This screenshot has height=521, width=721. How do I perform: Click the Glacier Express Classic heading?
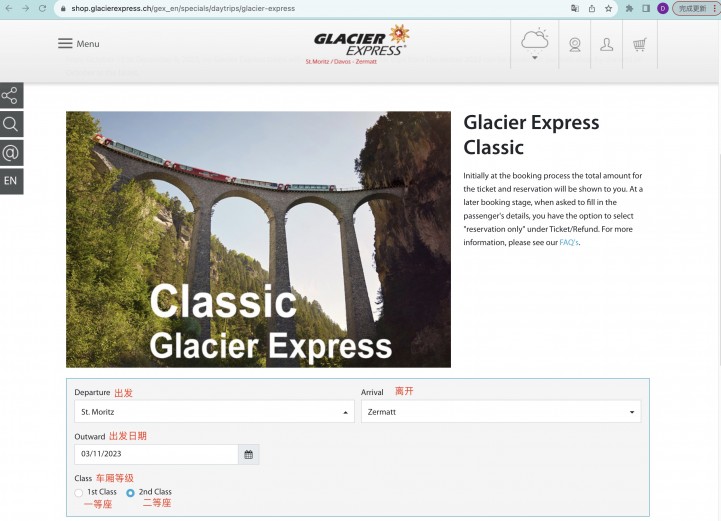coord(531,135)
